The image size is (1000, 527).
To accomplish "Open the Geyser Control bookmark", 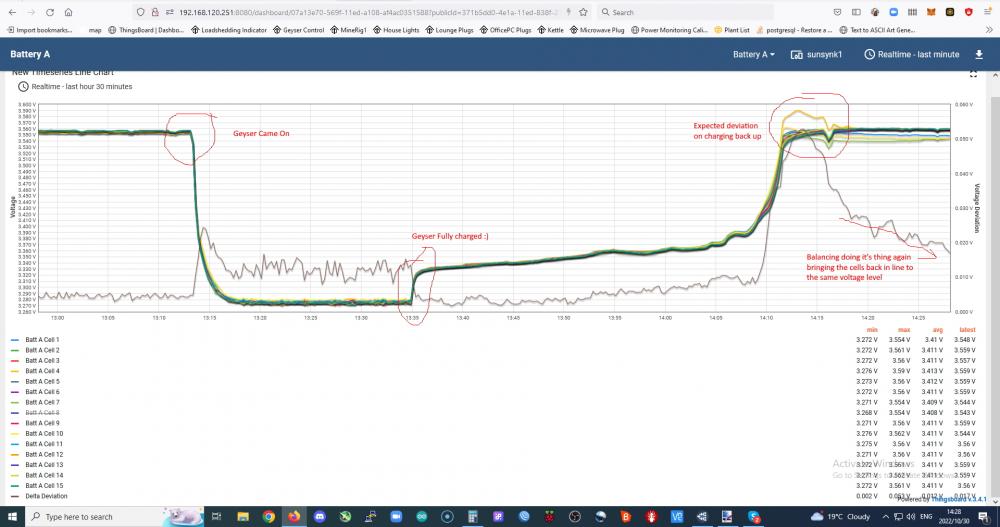I will (298, 30).
